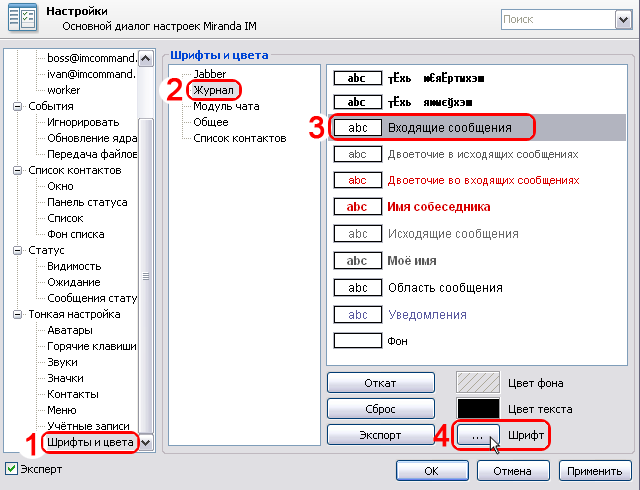
Task: Select Модуль чата in the group list
Action: 228,107
